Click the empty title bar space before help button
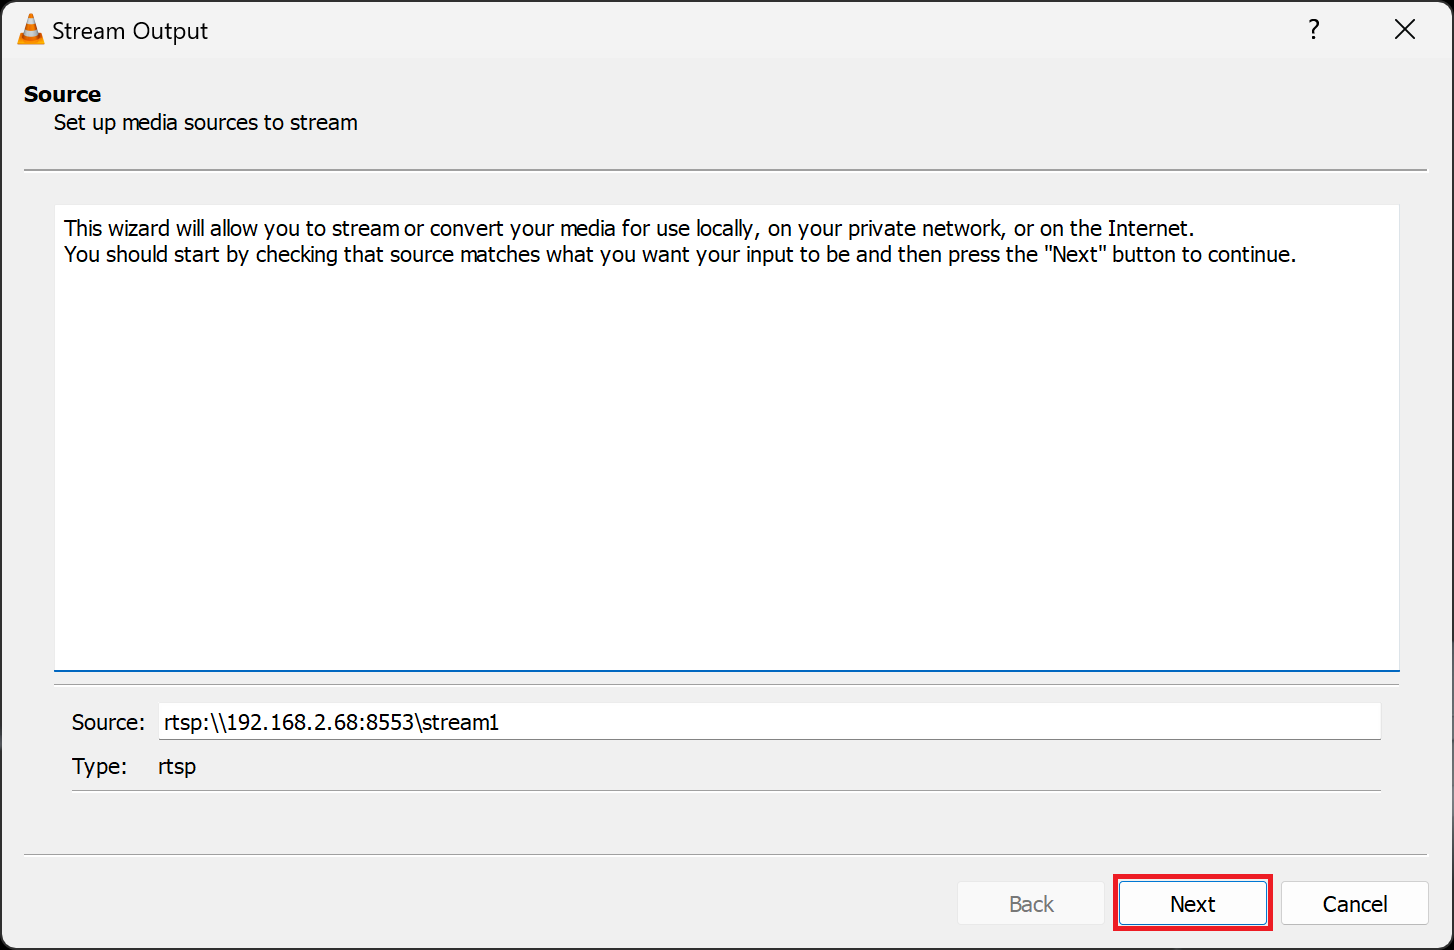The height and width of the screenshot is (950, 1454). click(750, 30)
